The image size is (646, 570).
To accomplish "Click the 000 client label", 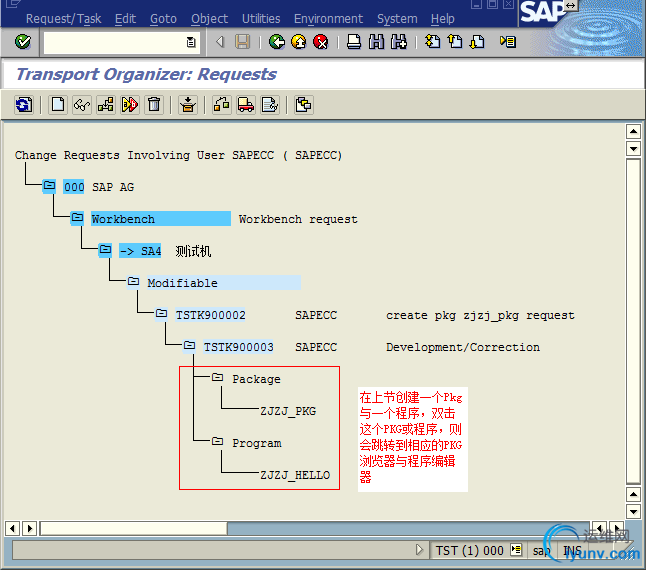I will [x=74, y=187].
